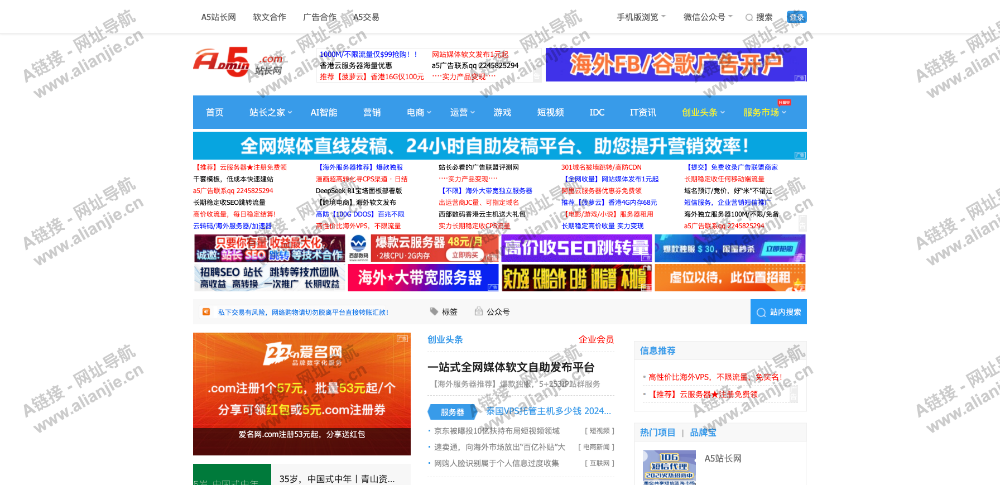Expand the 运营 navigation menu
1000x485 pixels.
[x=462, y=112]
